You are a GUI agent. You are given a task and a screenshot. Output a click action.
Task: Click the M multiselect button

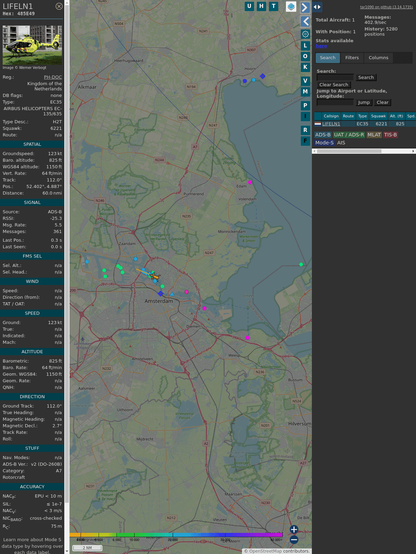(x=305, y=92)
